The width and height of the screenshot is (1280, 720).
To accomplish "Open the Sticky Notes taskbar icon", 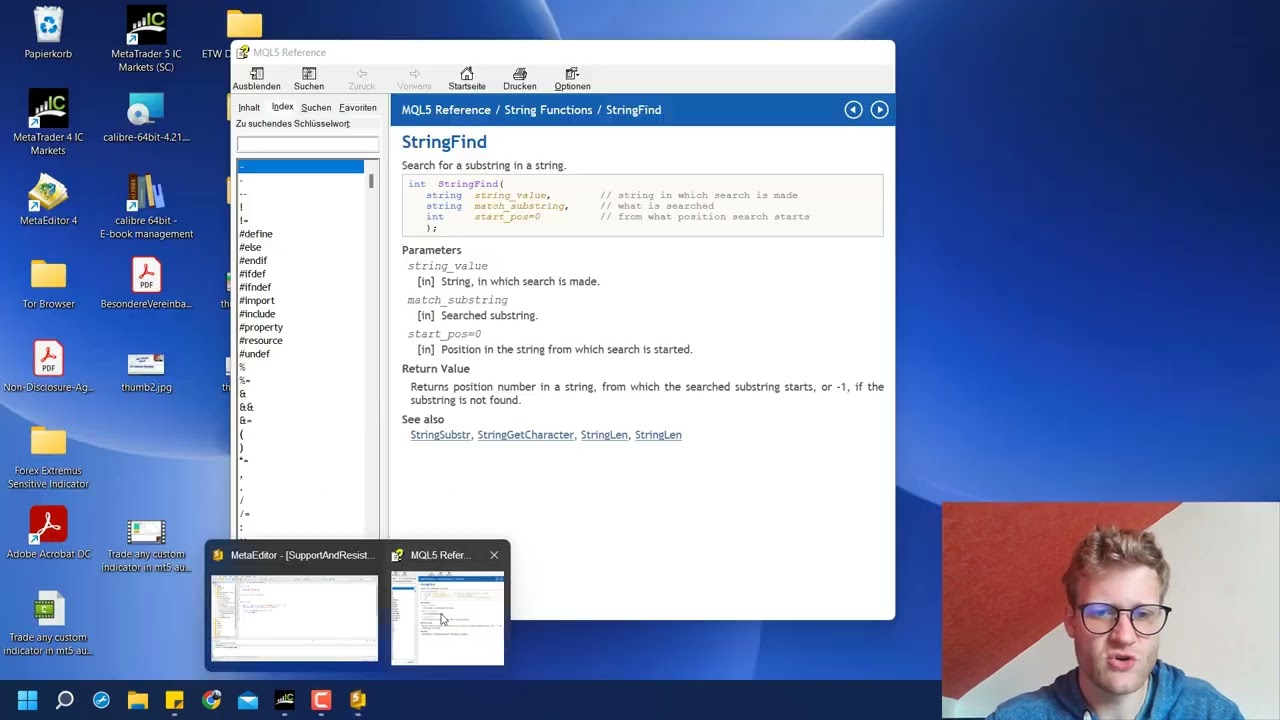I will [x=174, y=700].
